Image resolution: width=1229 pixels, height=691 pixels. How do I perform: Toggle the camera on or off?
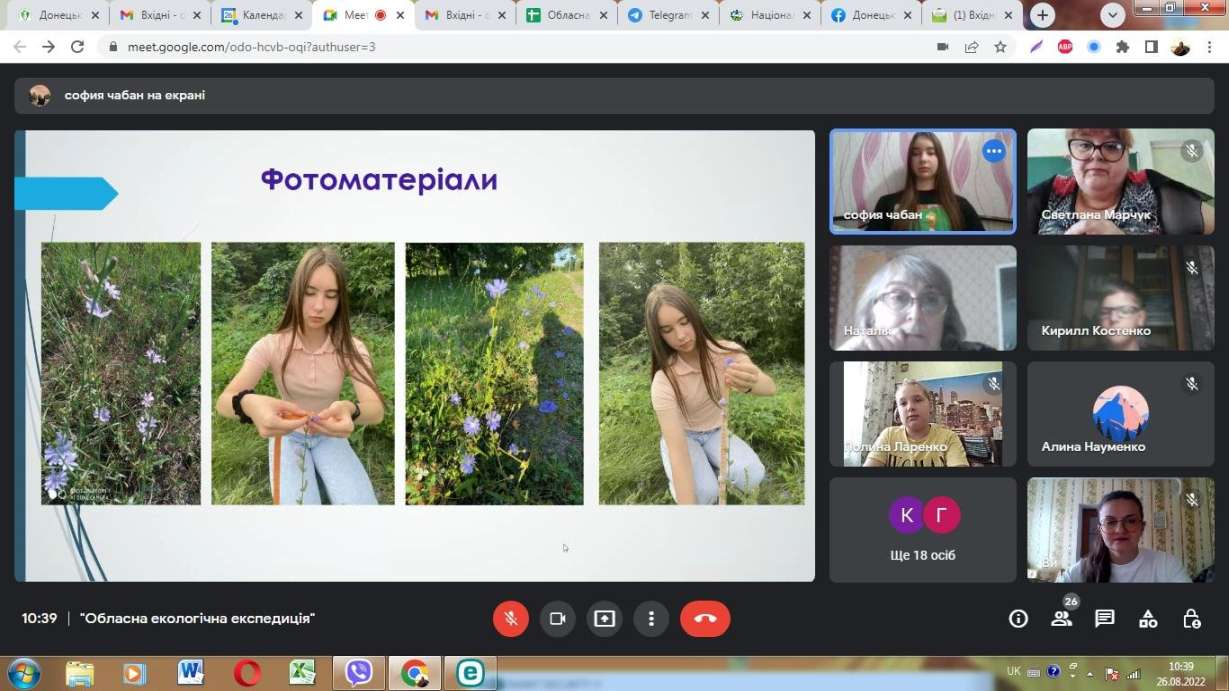tap(558, 619)
